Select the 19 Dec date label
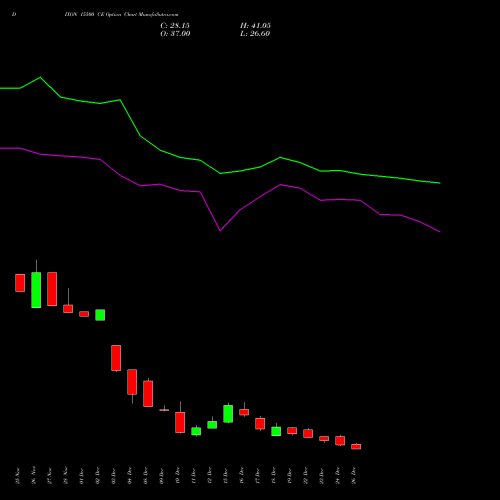 coord(290,476)
